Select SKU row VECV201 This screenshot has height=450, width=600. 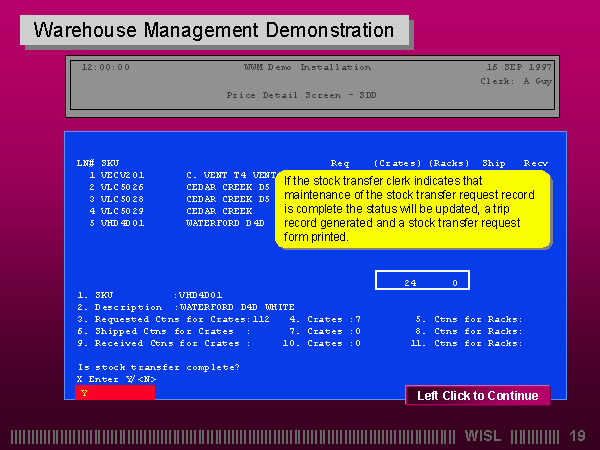(122, 174)
